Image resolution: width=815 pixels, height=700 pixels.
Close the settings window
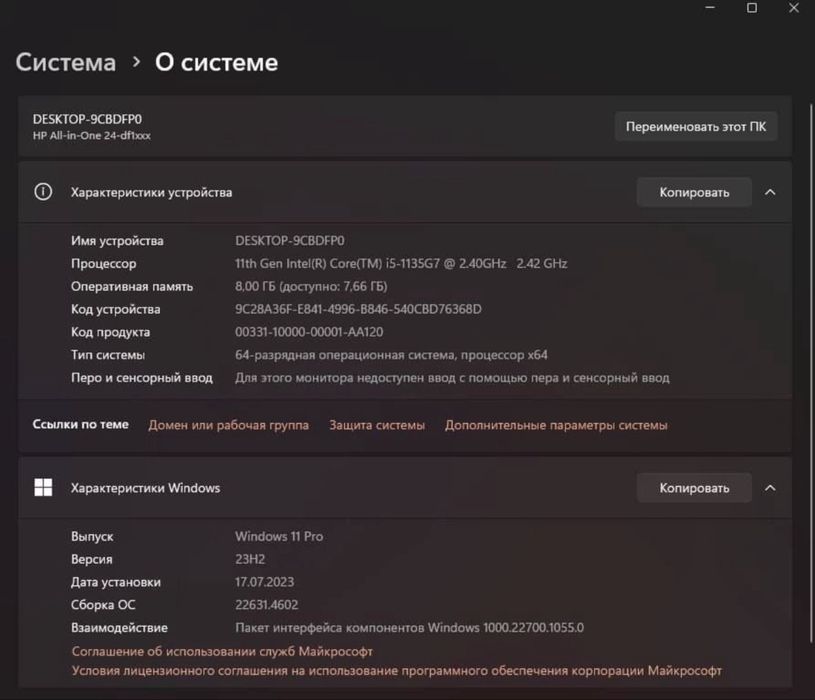[794, 8]
